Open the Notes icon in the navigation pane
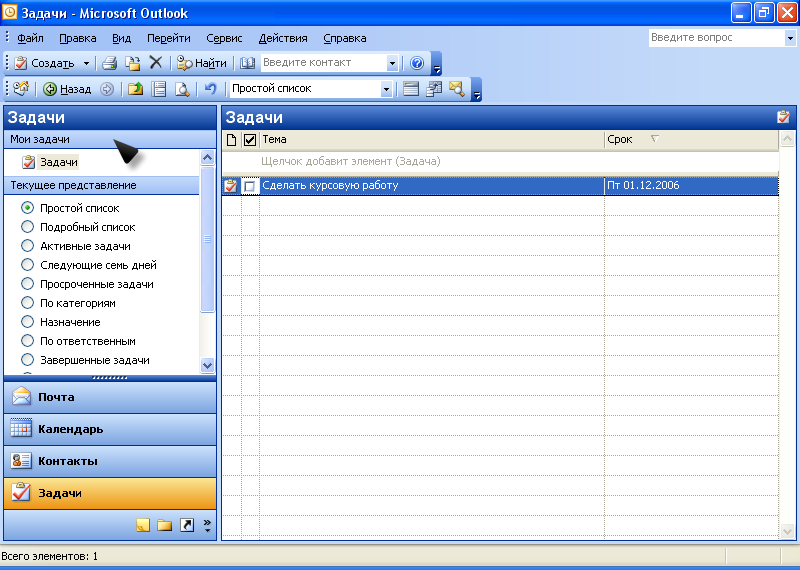Image resolution: width=800 pixels, height=570 pixels. (x=143, y=525)
